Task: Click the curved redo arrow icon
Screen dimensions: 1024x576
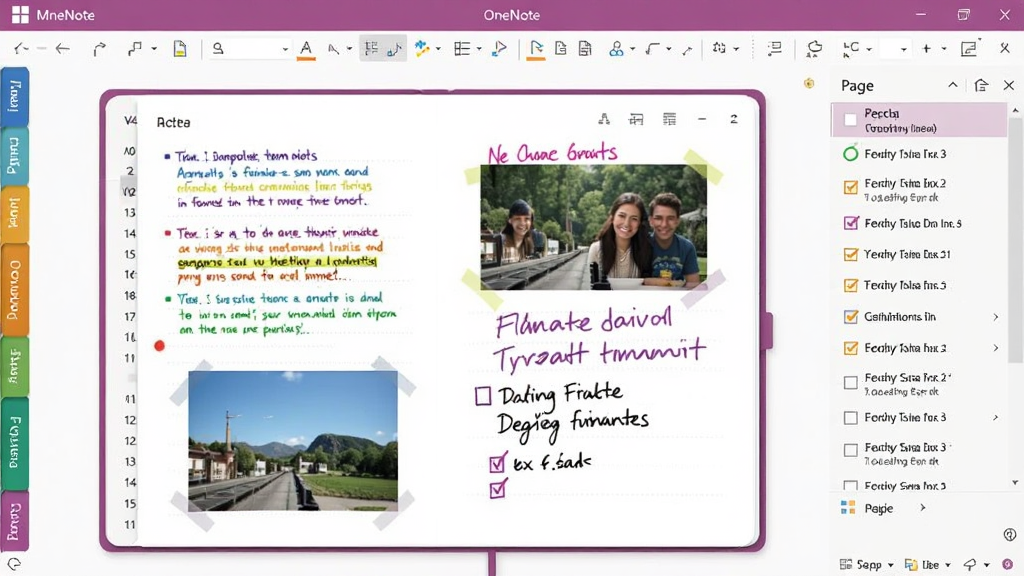Action: 99,49
